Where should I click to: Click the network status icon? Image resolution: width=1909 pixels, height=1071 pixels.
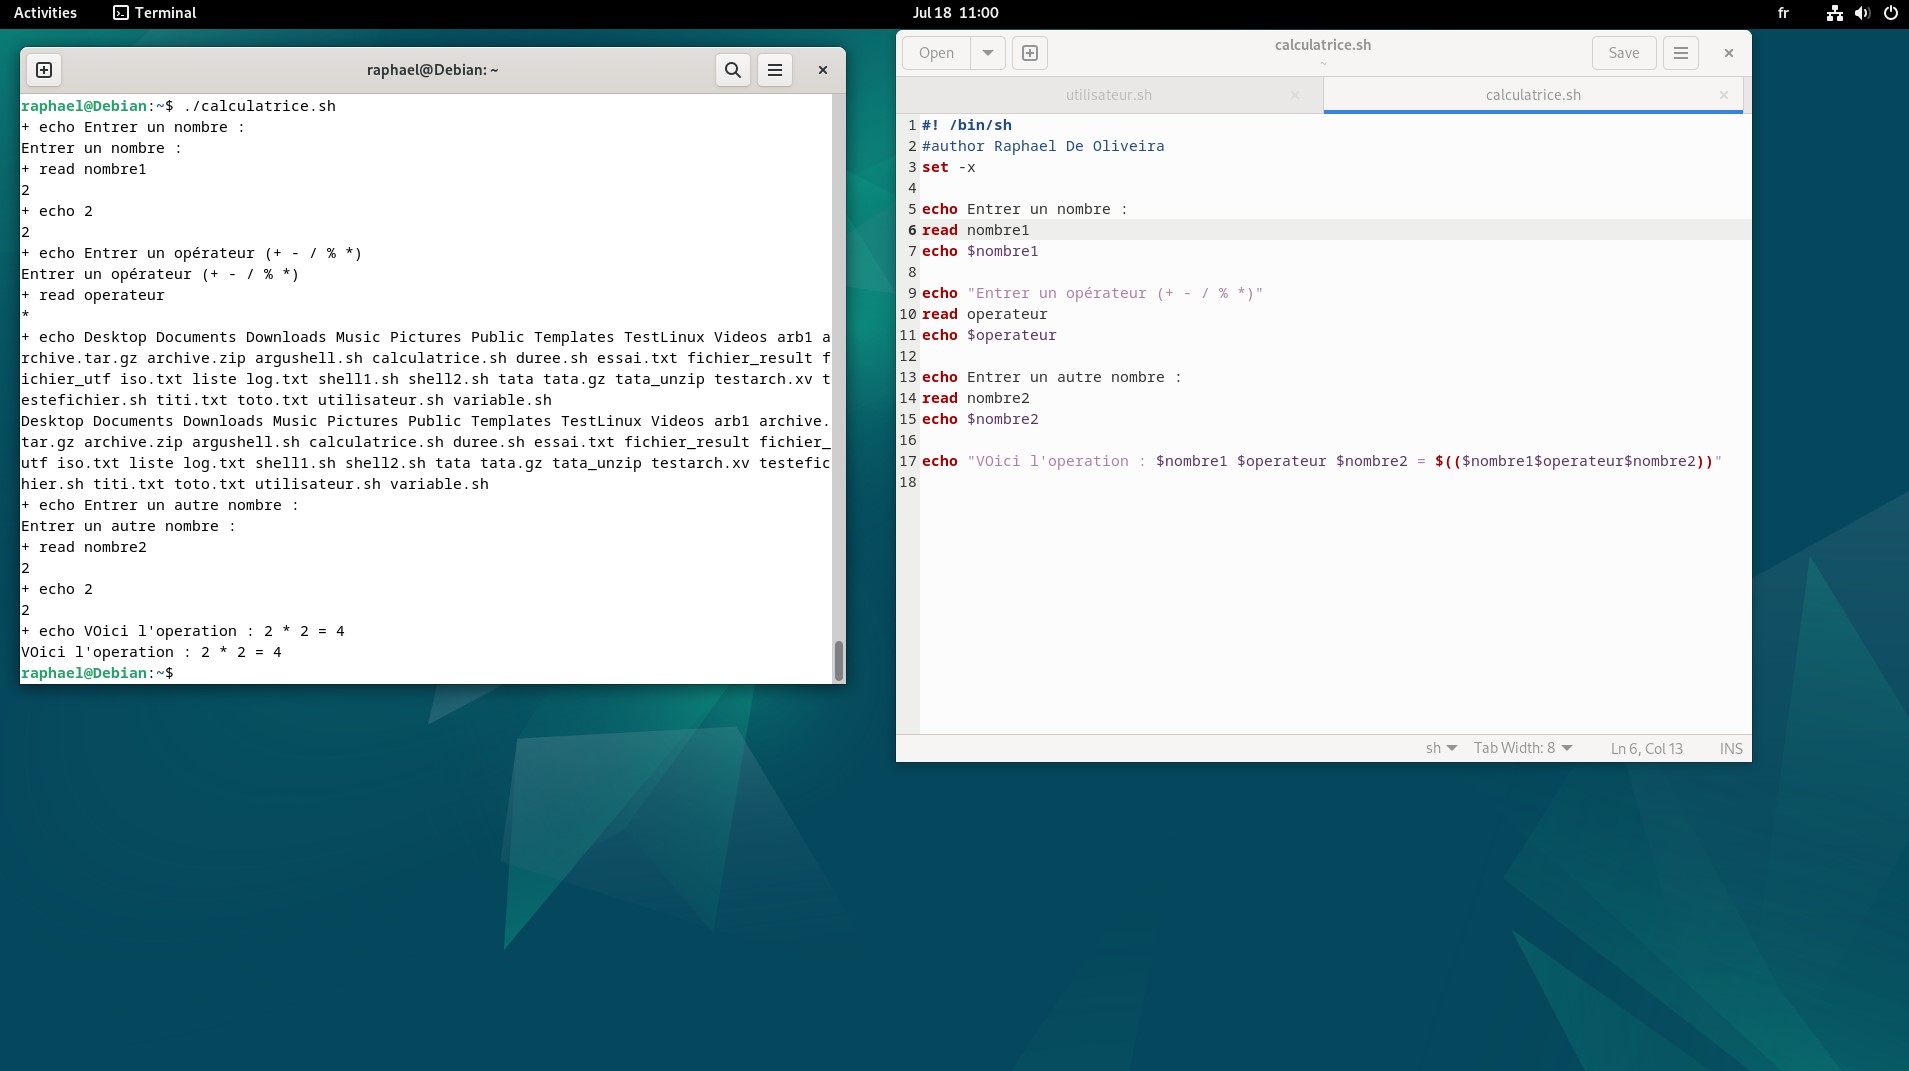pos(1834,13)
